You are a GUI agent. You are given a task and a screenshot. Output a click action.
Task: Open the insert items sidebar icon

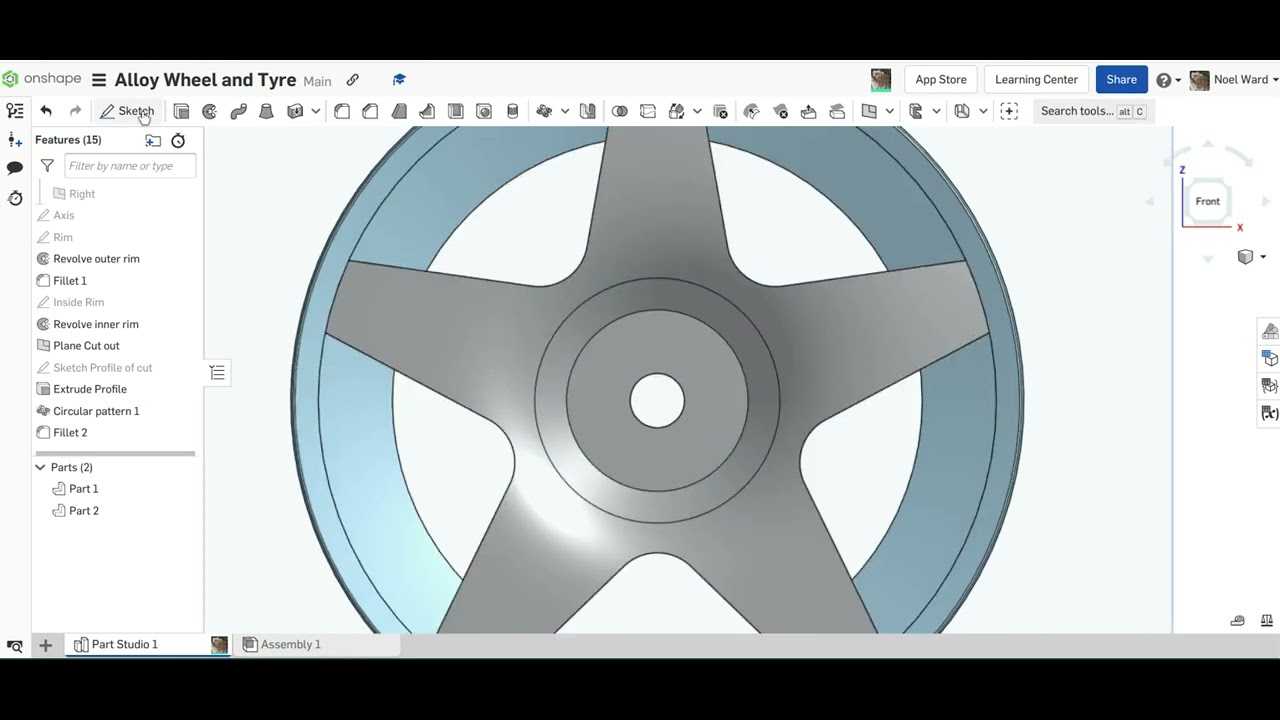click(15, 140)
